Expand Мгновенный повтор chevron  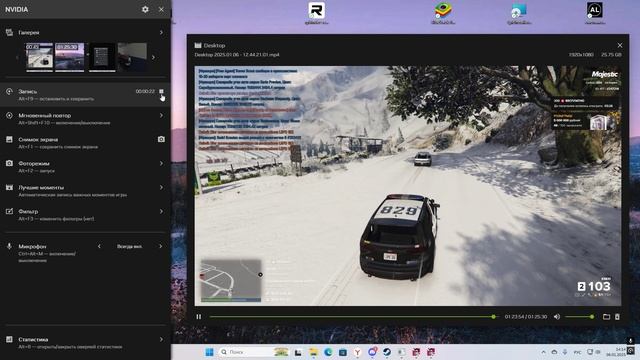point(161,116)
